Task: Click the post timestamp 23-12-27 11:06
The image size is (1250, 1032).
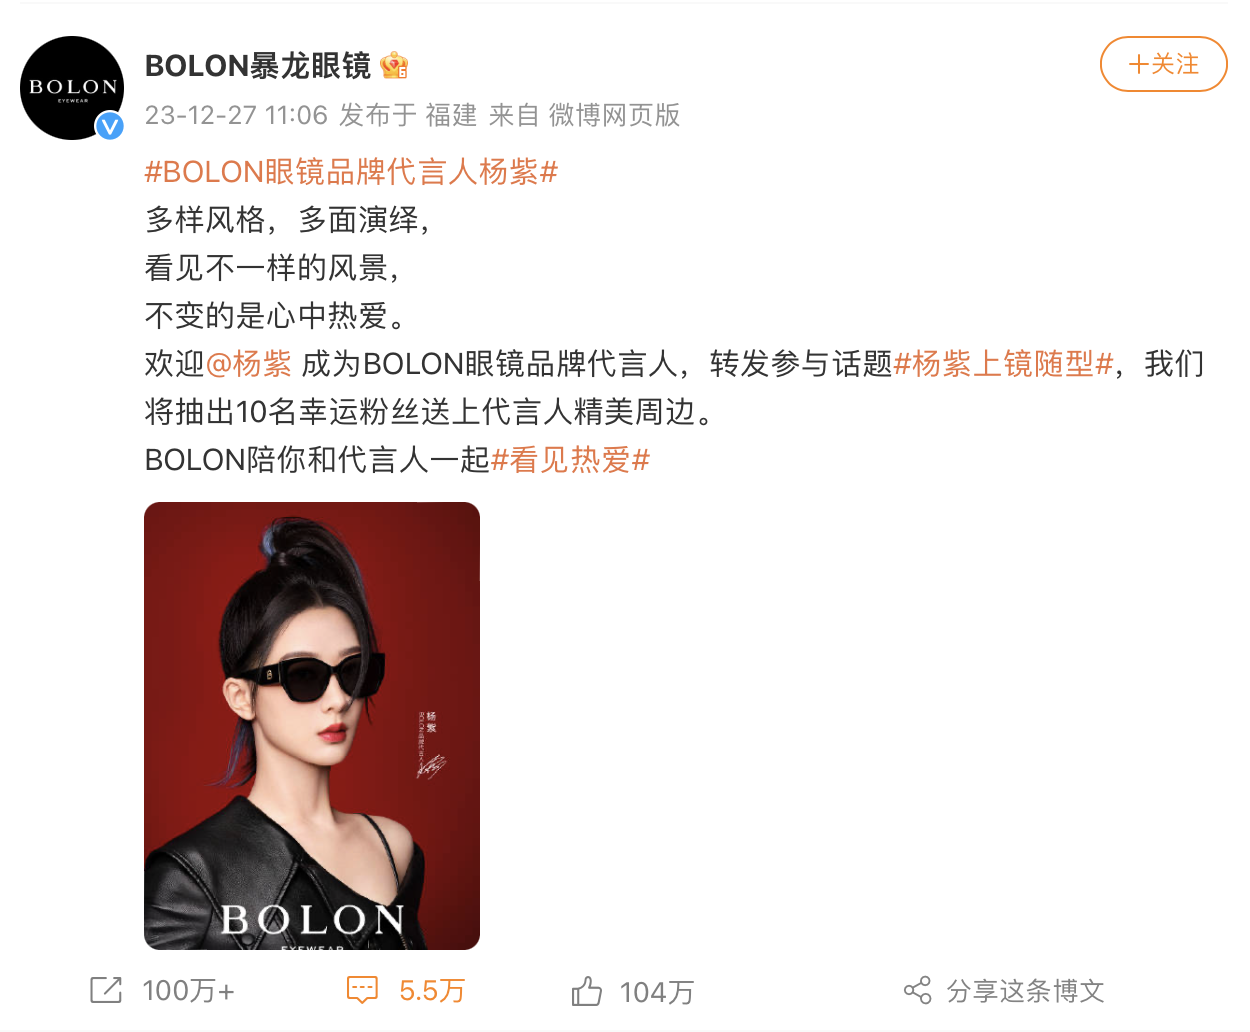Action: pyautogui.click(x=236, y=115)
